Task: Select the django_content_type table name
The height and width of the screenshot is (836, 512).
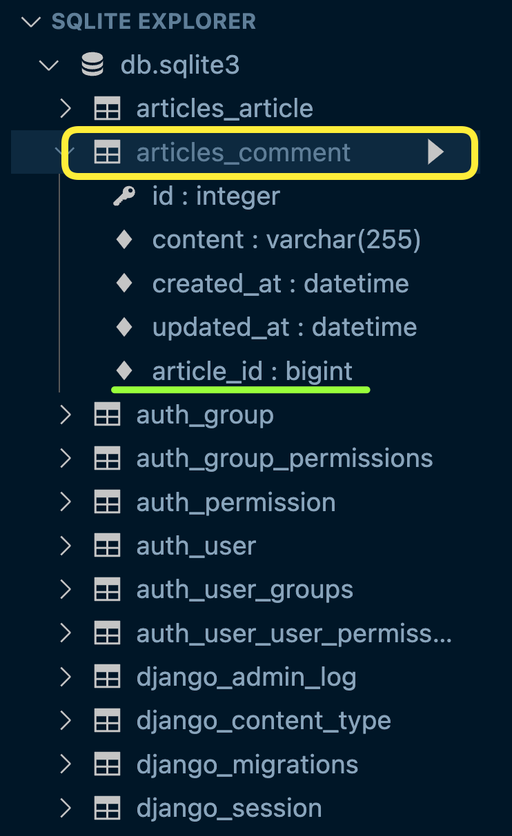Action: coord(263,721)
